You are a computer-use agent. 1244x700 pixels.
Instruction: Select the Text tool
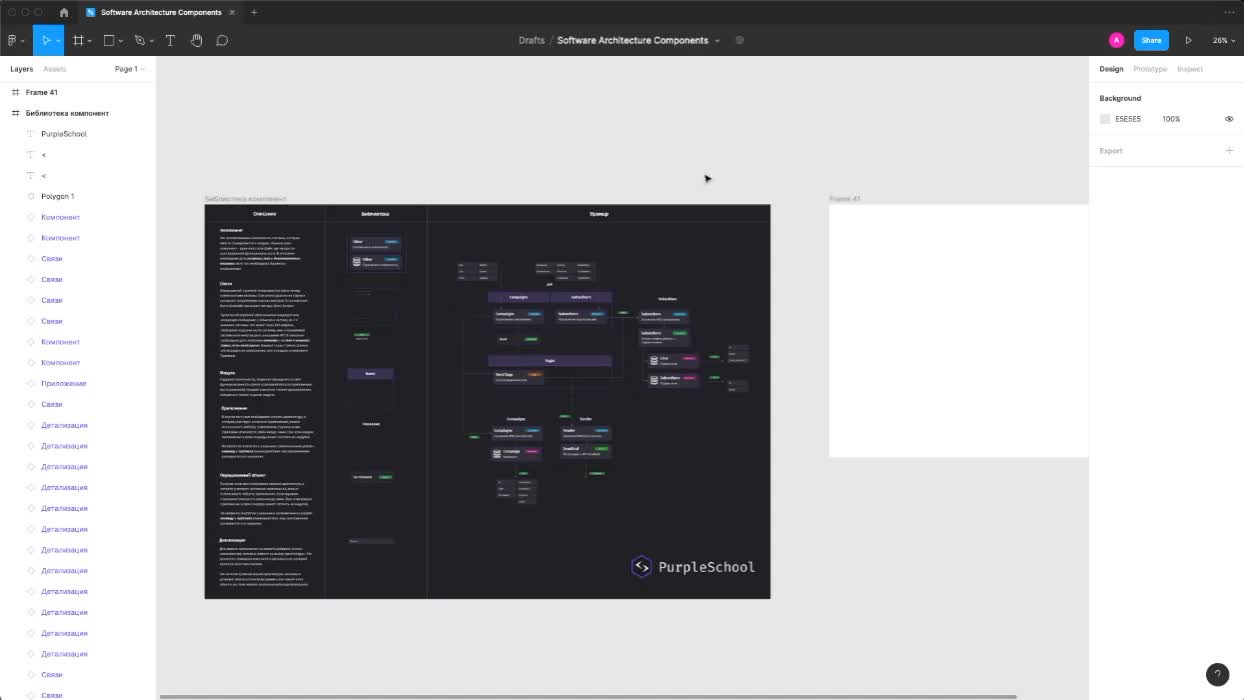coord(170,40)
